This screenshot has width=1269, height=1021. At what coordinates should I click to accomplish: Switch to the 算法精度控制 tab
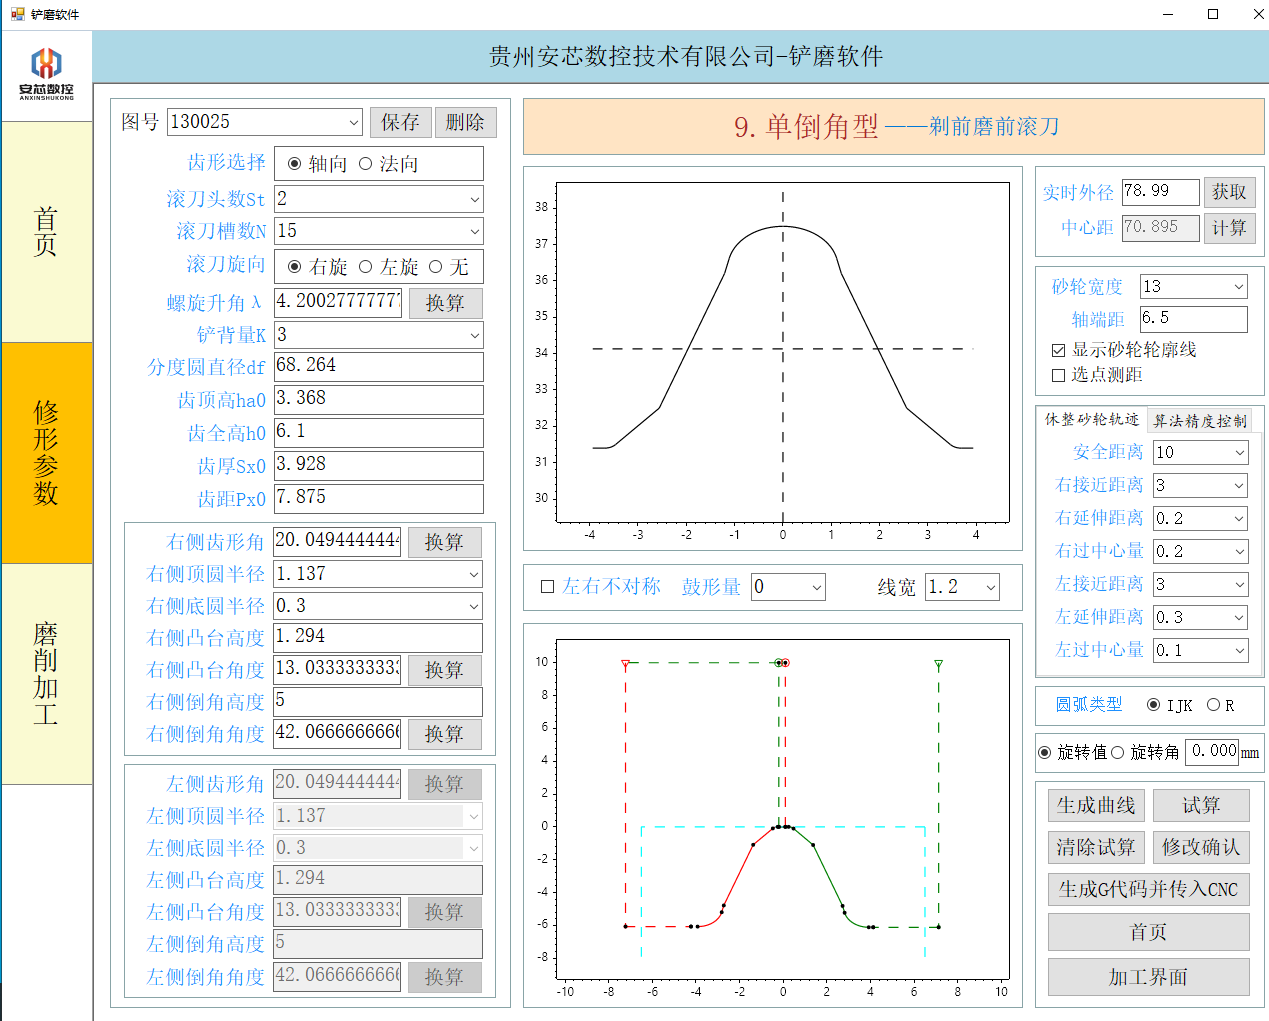coord(1199,421)
